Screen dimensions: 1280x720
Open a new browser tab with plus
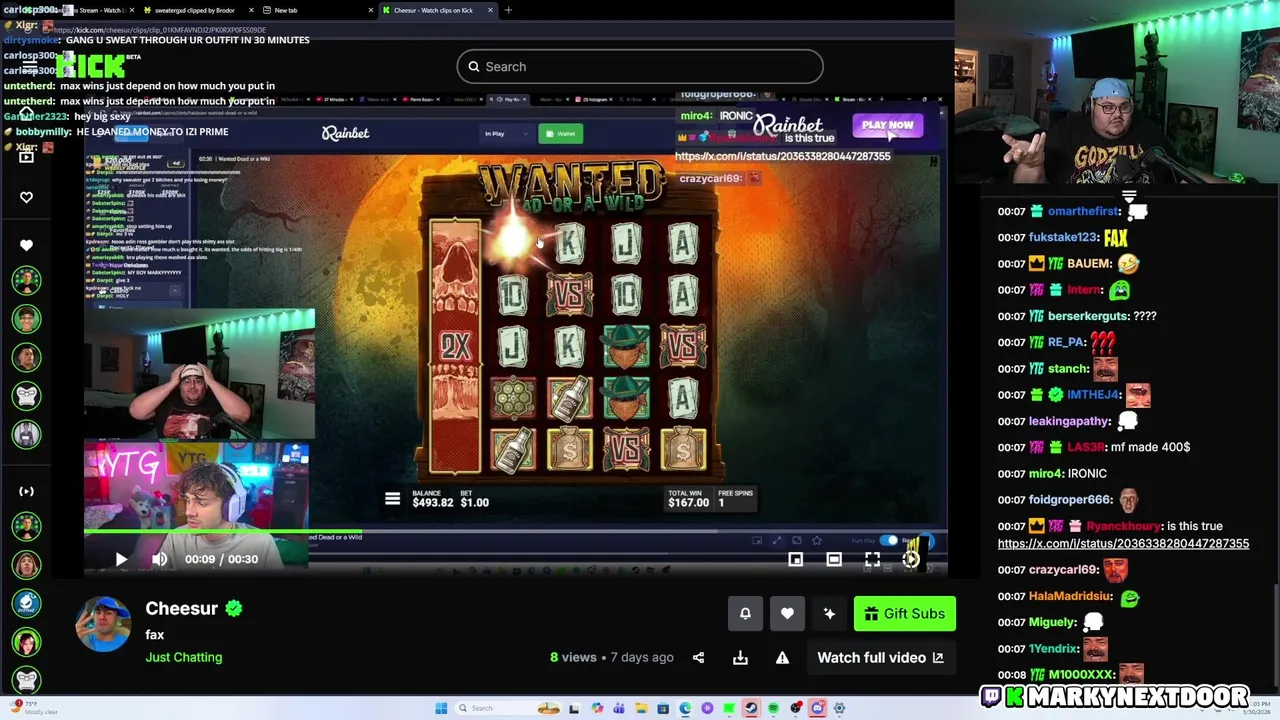(508, 10)
